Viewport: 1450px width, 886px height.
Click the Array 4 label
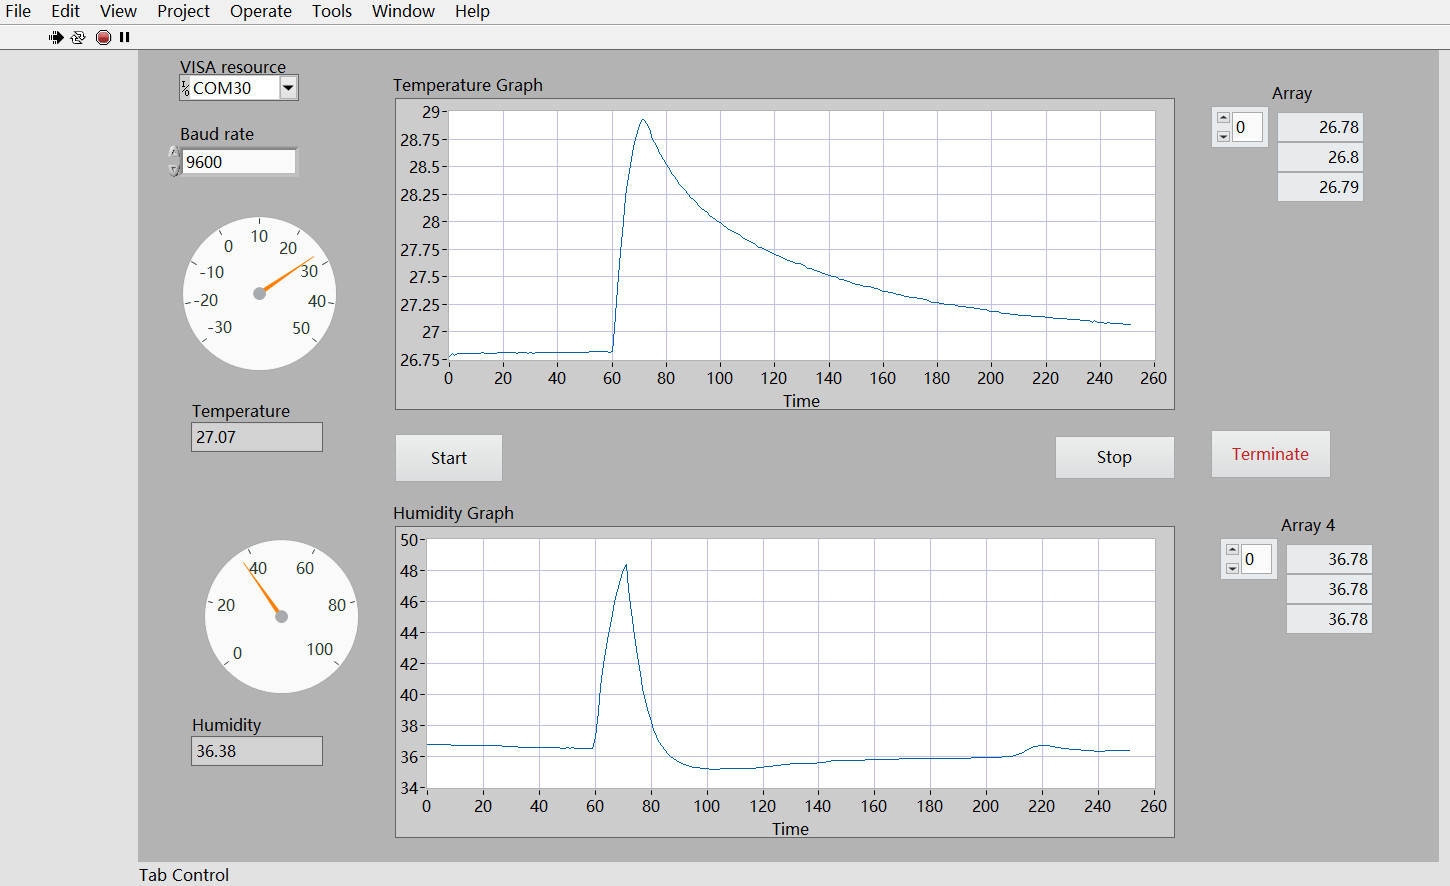pyautogui.click(x=1308, y=525)
